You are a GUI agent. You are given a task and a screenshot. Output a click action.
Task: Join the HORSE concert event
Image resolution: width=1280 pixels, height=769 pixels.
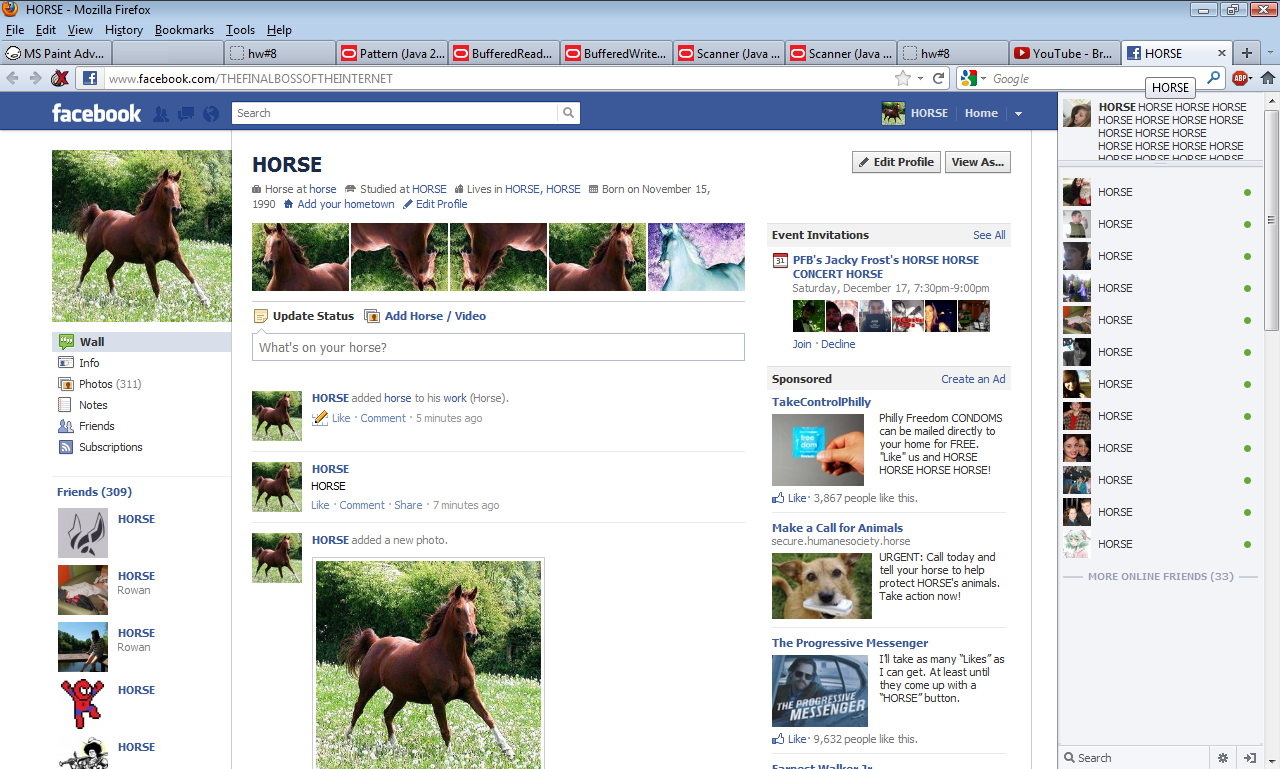pos(802,344)
